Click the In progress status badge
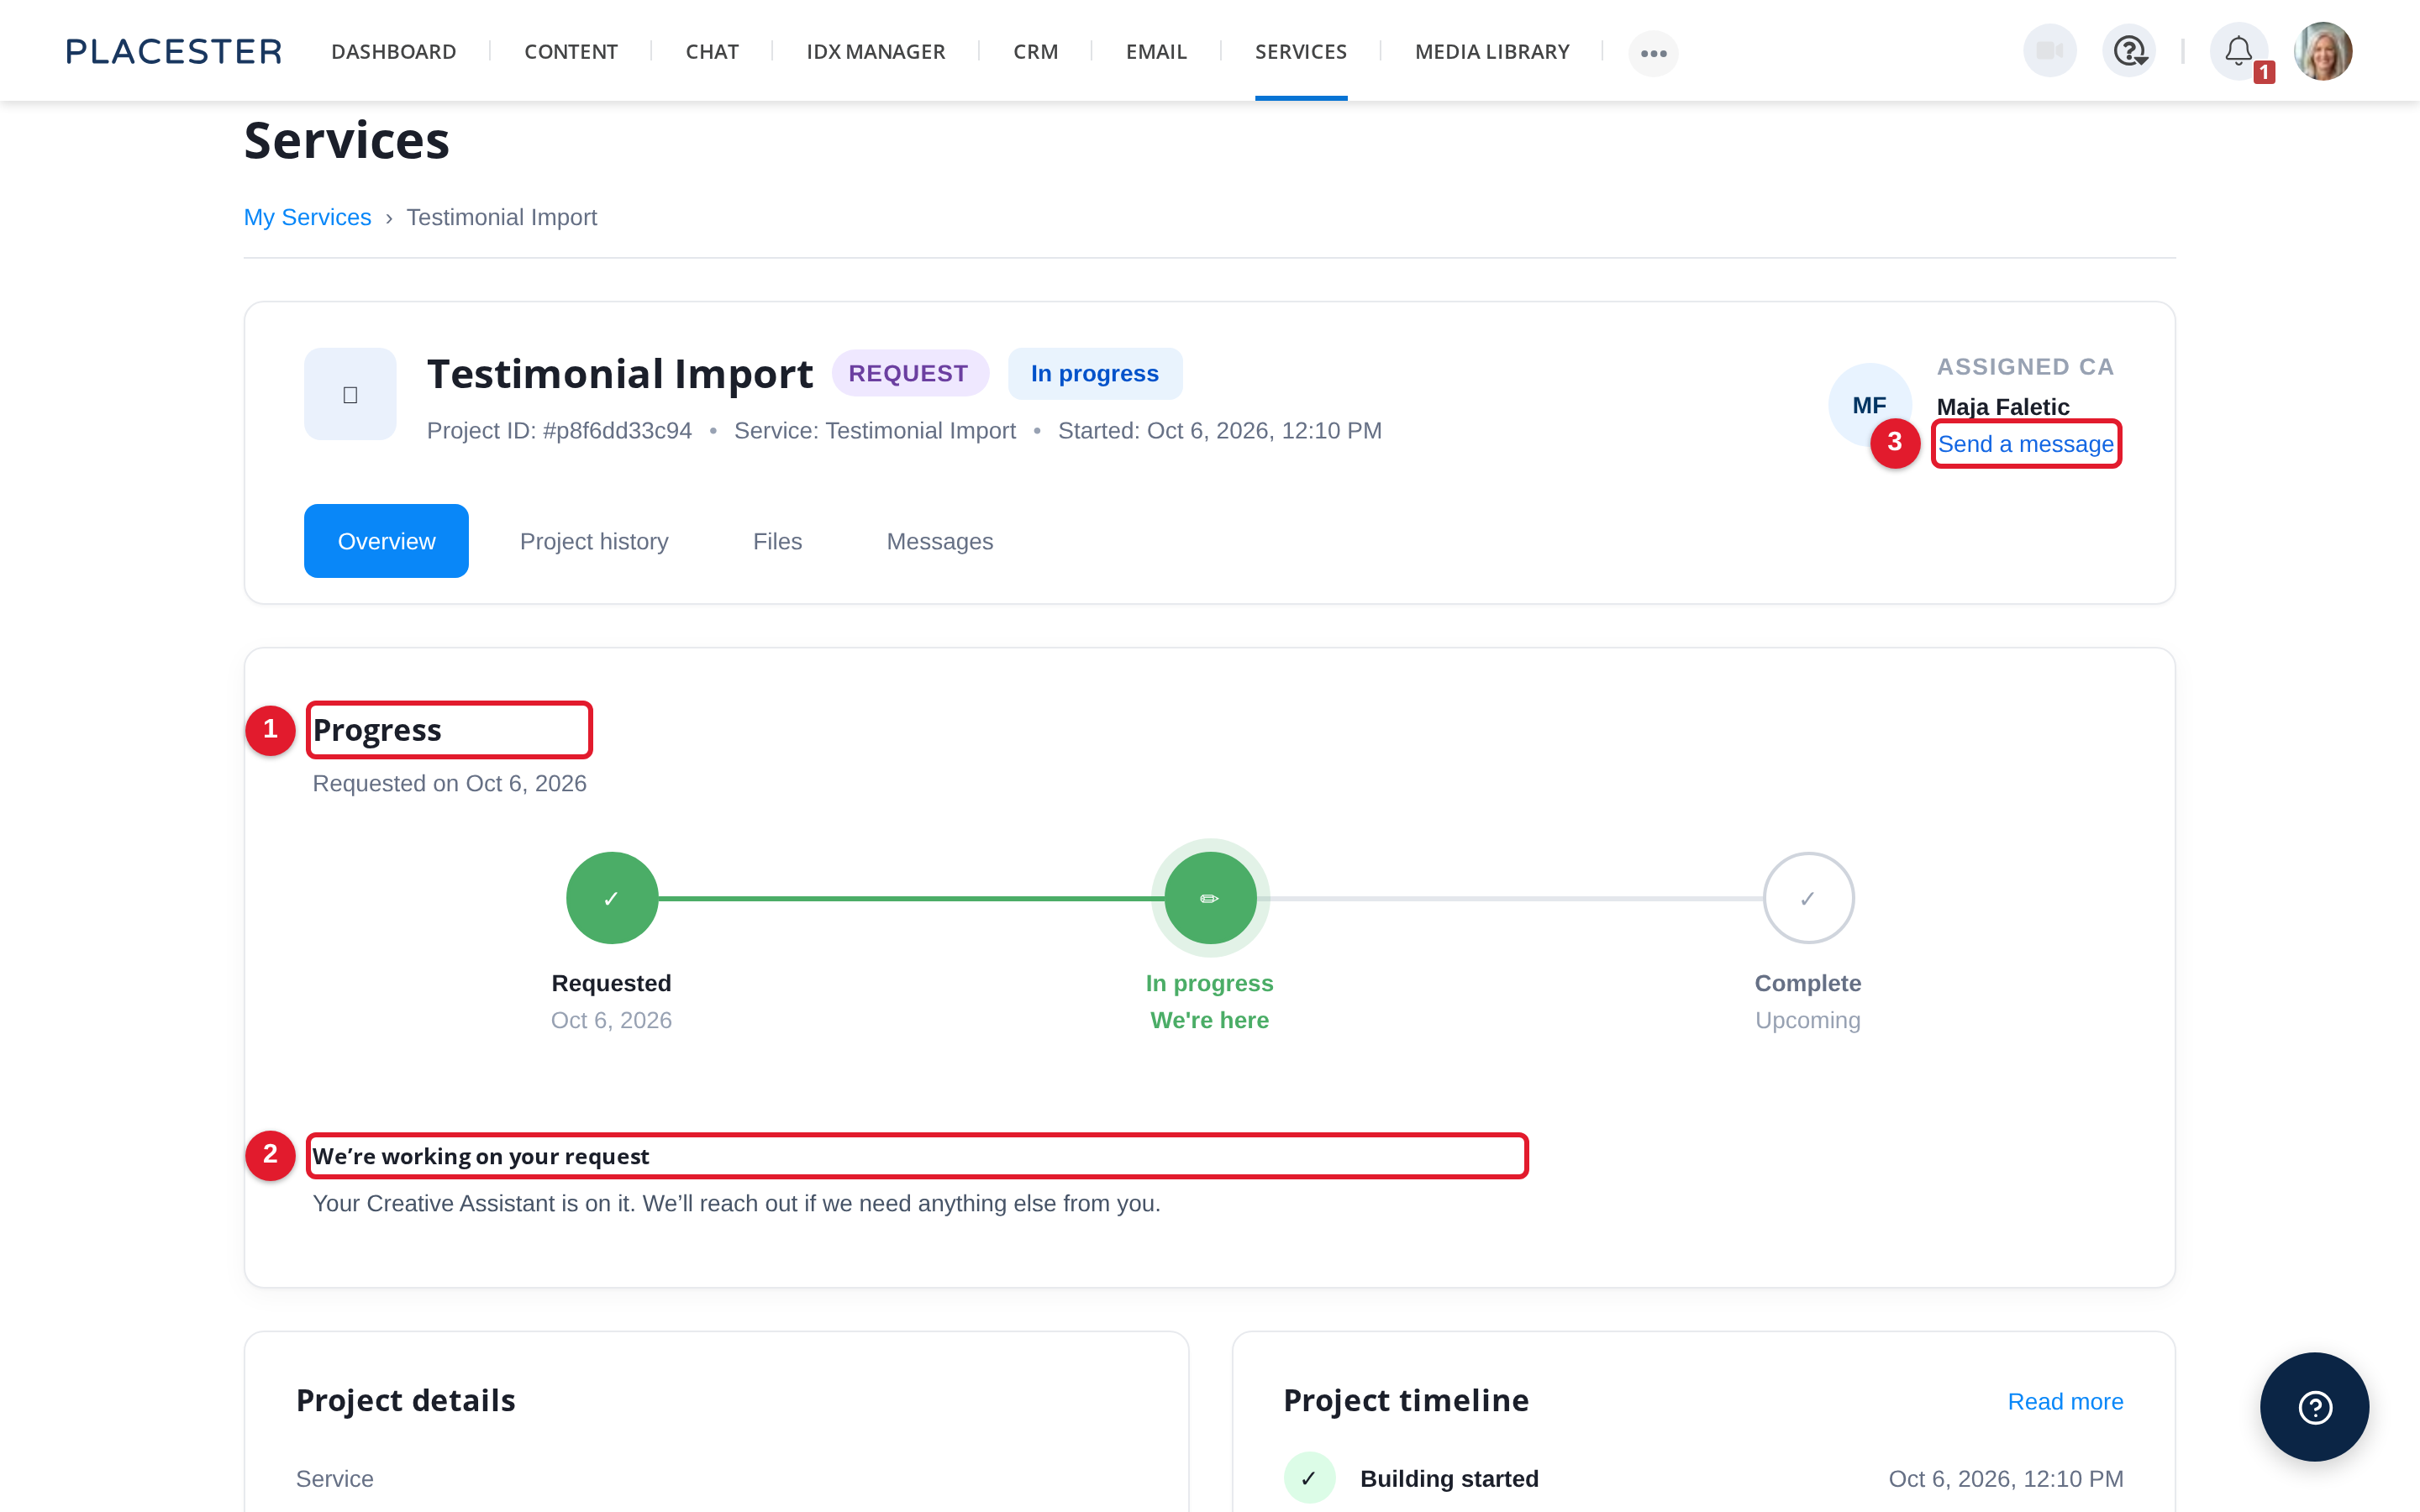Image resolution: width=2420 pixels, height=1512 pixels. pyautogui.click(x=1094, y=373)
